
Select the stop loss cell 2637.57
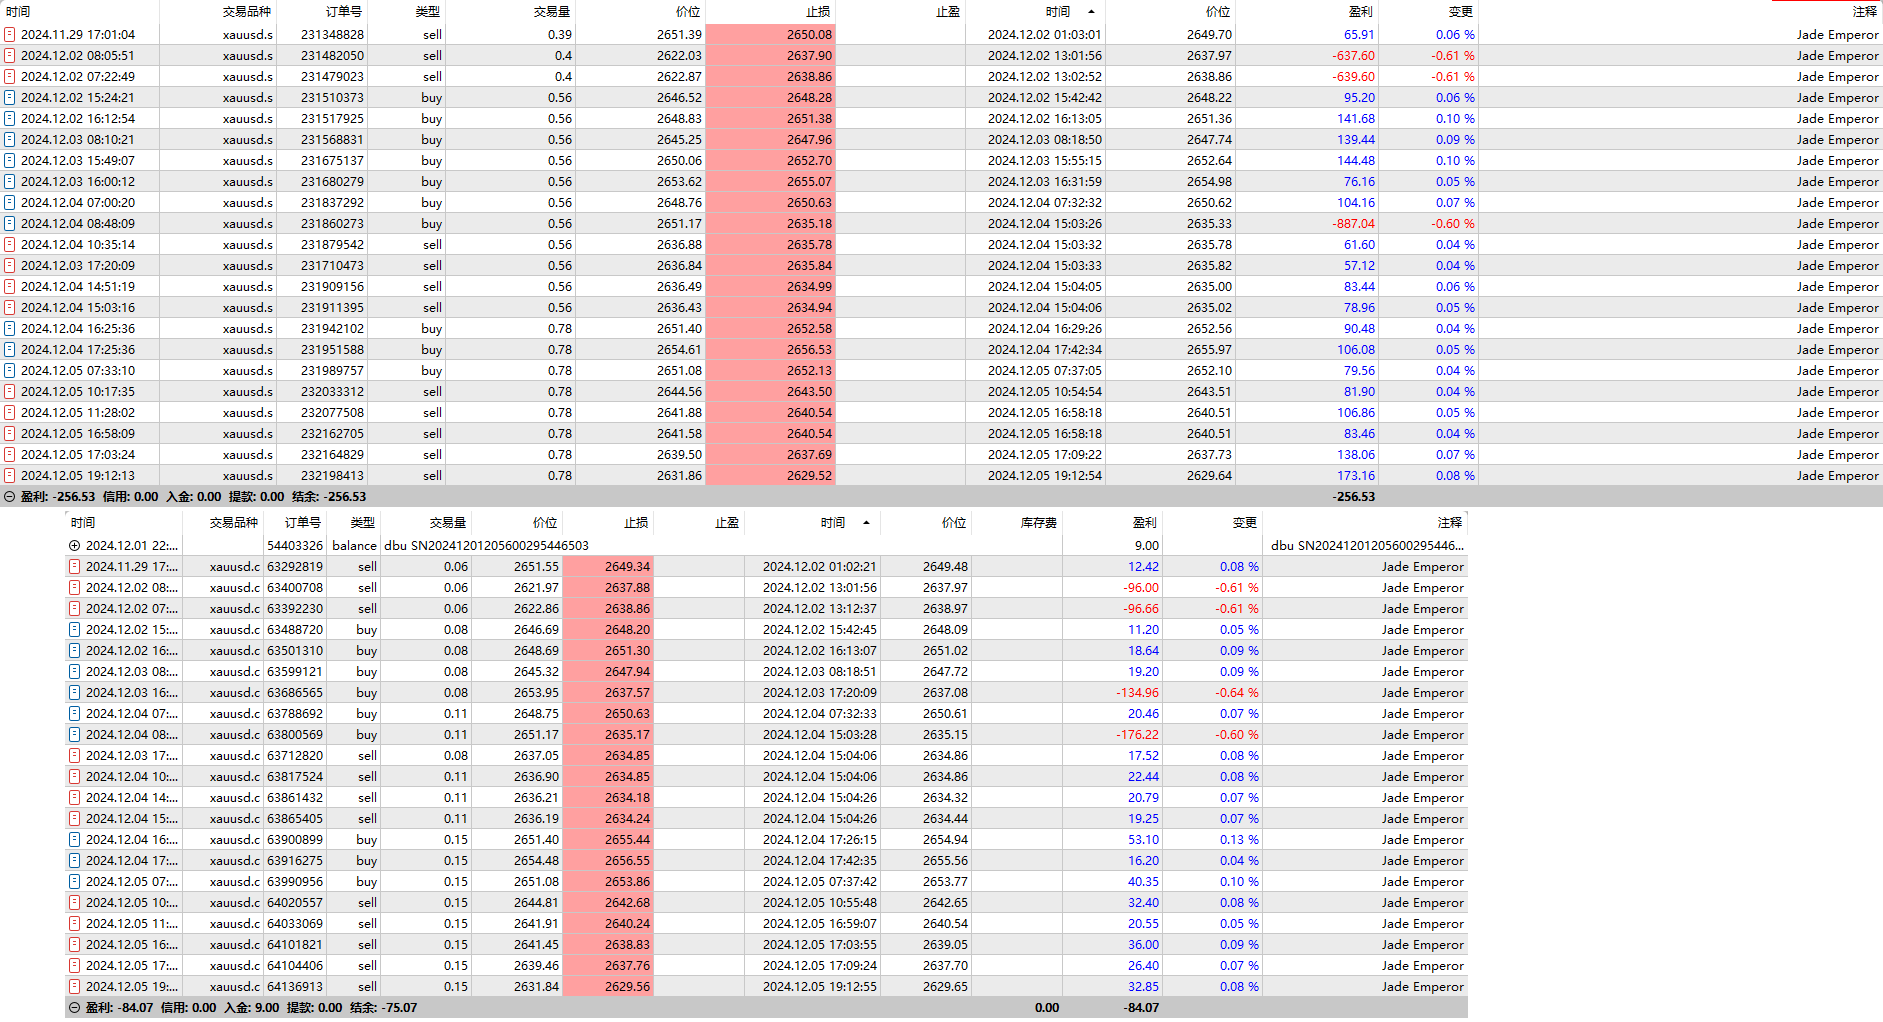coord(608,692)
